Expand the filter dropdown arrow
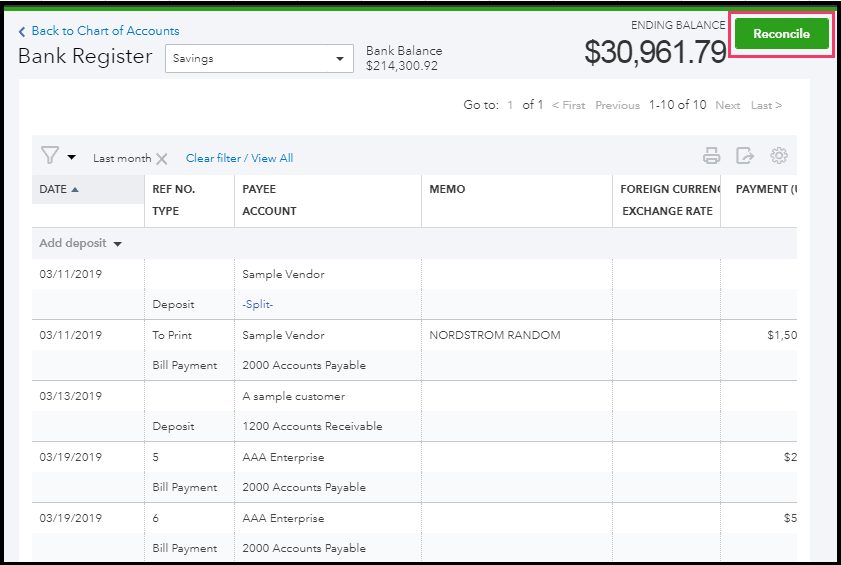 coord(72,157)
